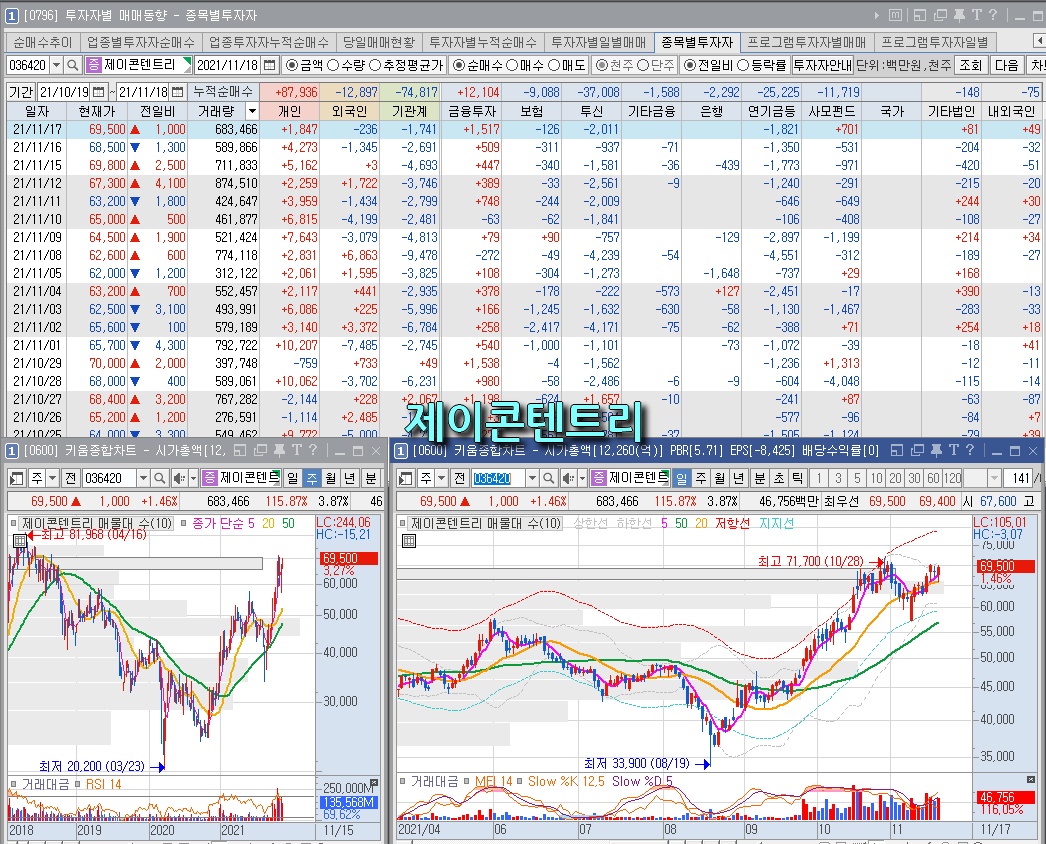Click the T font icon in right chart title bar
1046x844 pixels.
(x=953, y=450)
